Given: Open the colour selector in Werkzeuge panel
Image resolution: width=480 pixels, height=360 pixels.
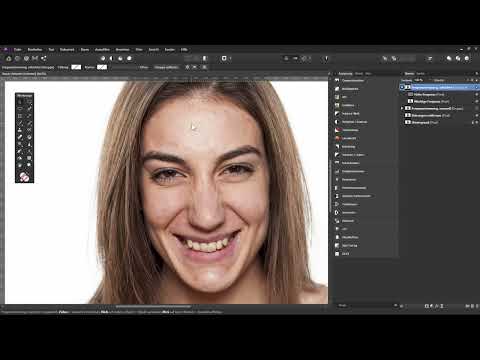Looking at the screenshot, I should tap(24, 177).
